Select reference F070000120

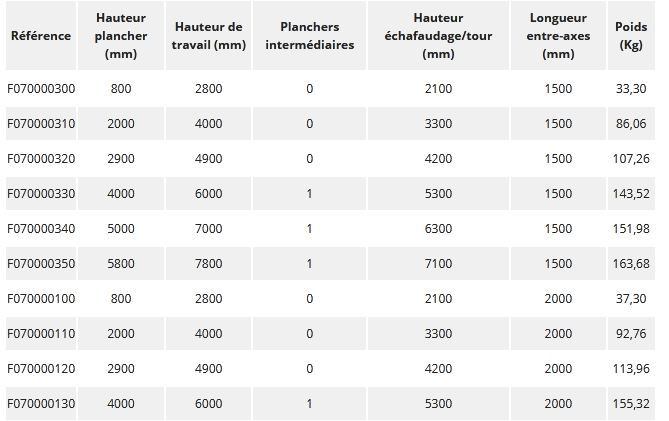pyautogui.click(x=41, y=369)
